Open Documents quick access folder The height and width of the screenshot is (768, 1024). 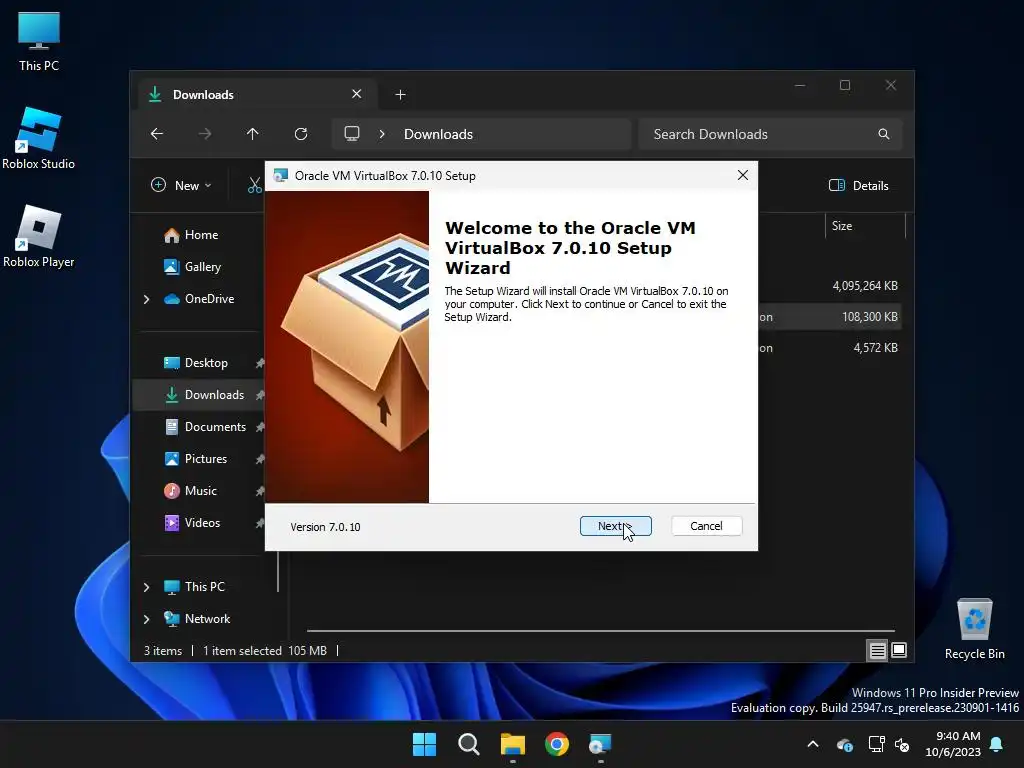215,426
